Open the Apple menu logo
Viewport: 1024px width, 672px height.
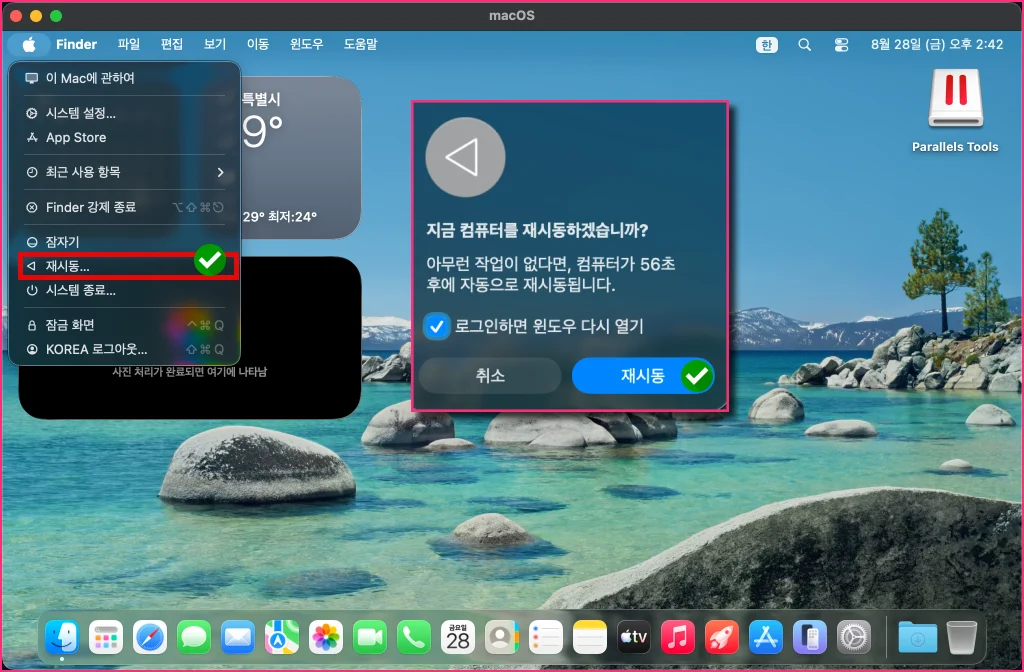pos(29,44)
